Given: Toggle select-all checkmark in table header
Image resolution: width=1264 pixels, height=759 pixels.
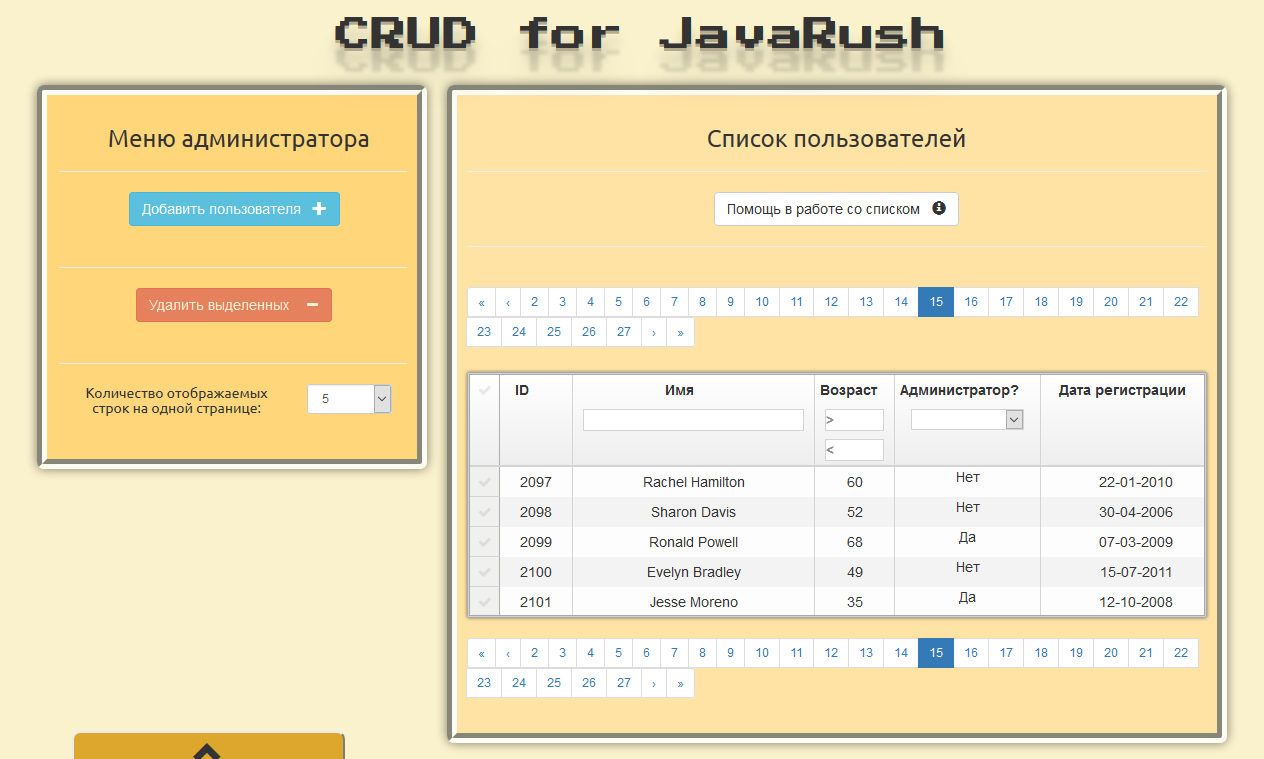Looking at the screenshot, I should click(x=485, y=390).
